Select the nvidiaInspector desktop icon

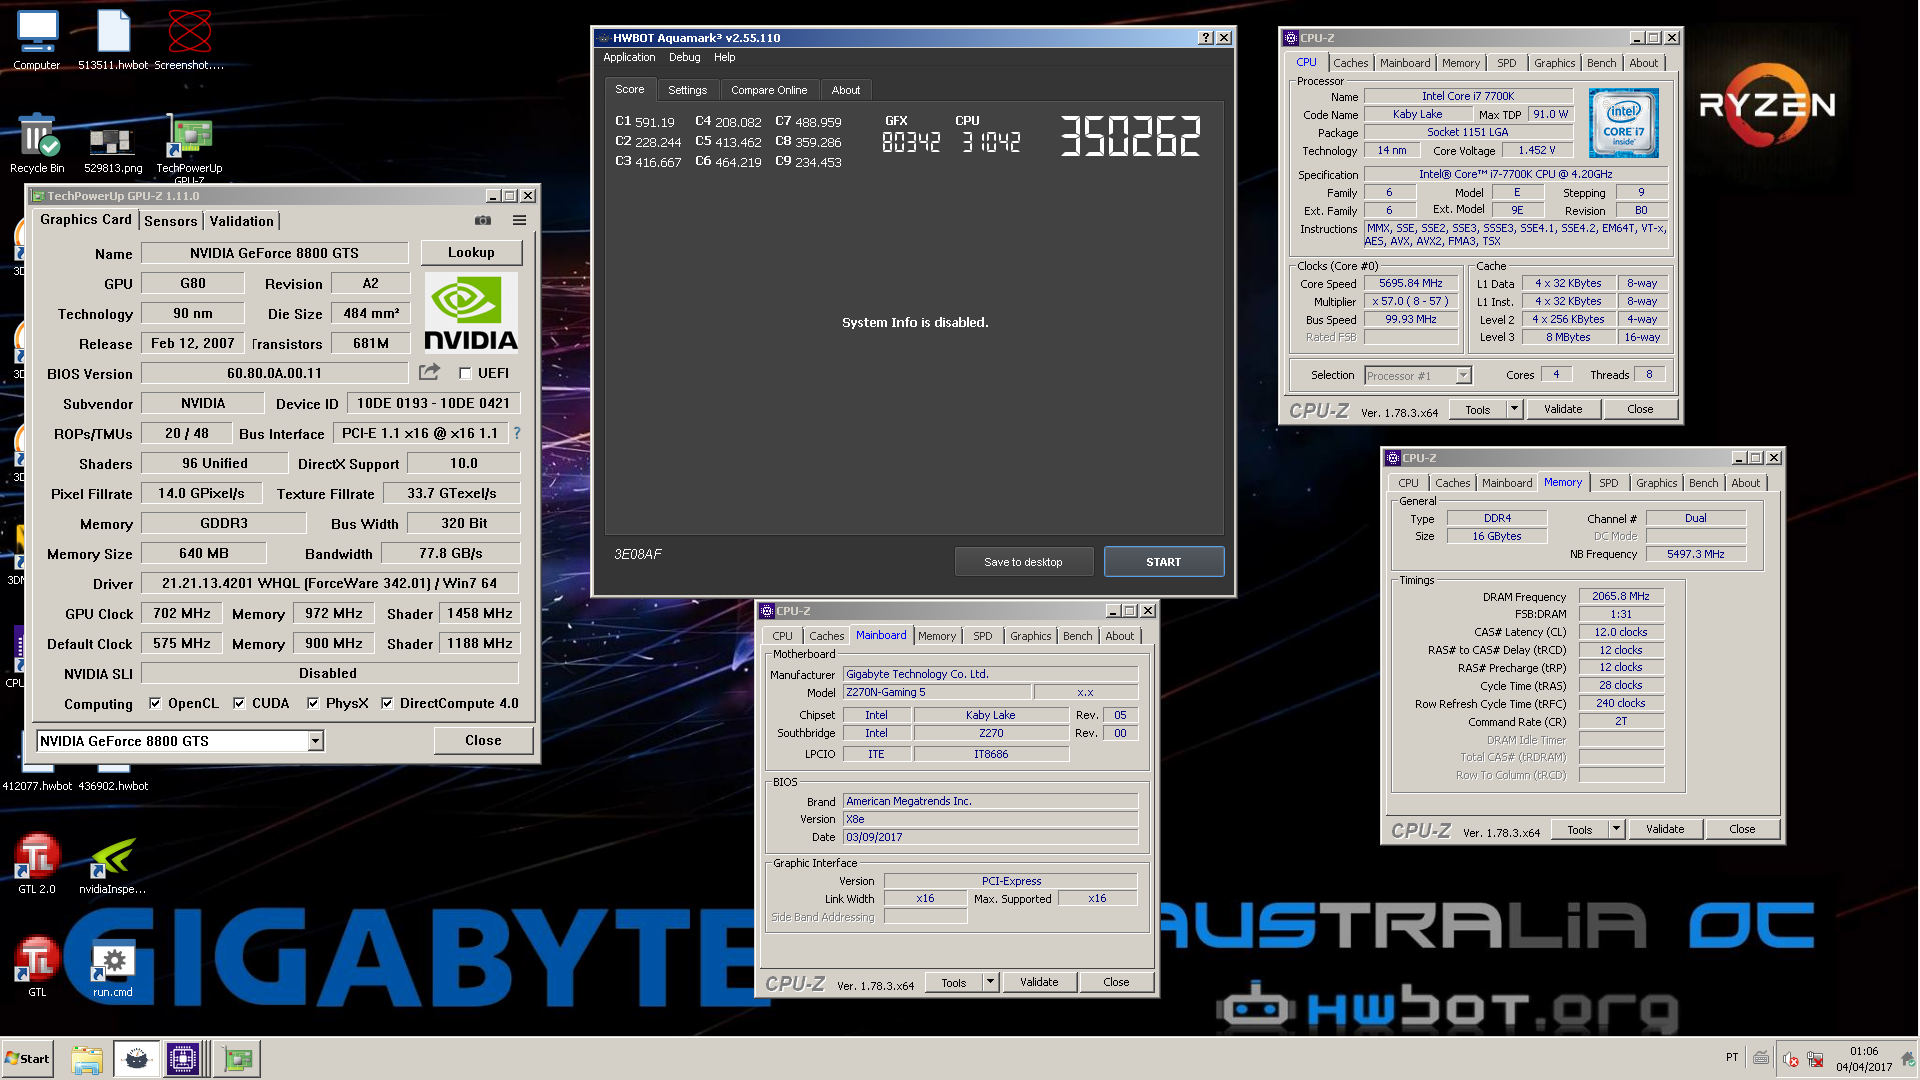[x=113, y=863]
